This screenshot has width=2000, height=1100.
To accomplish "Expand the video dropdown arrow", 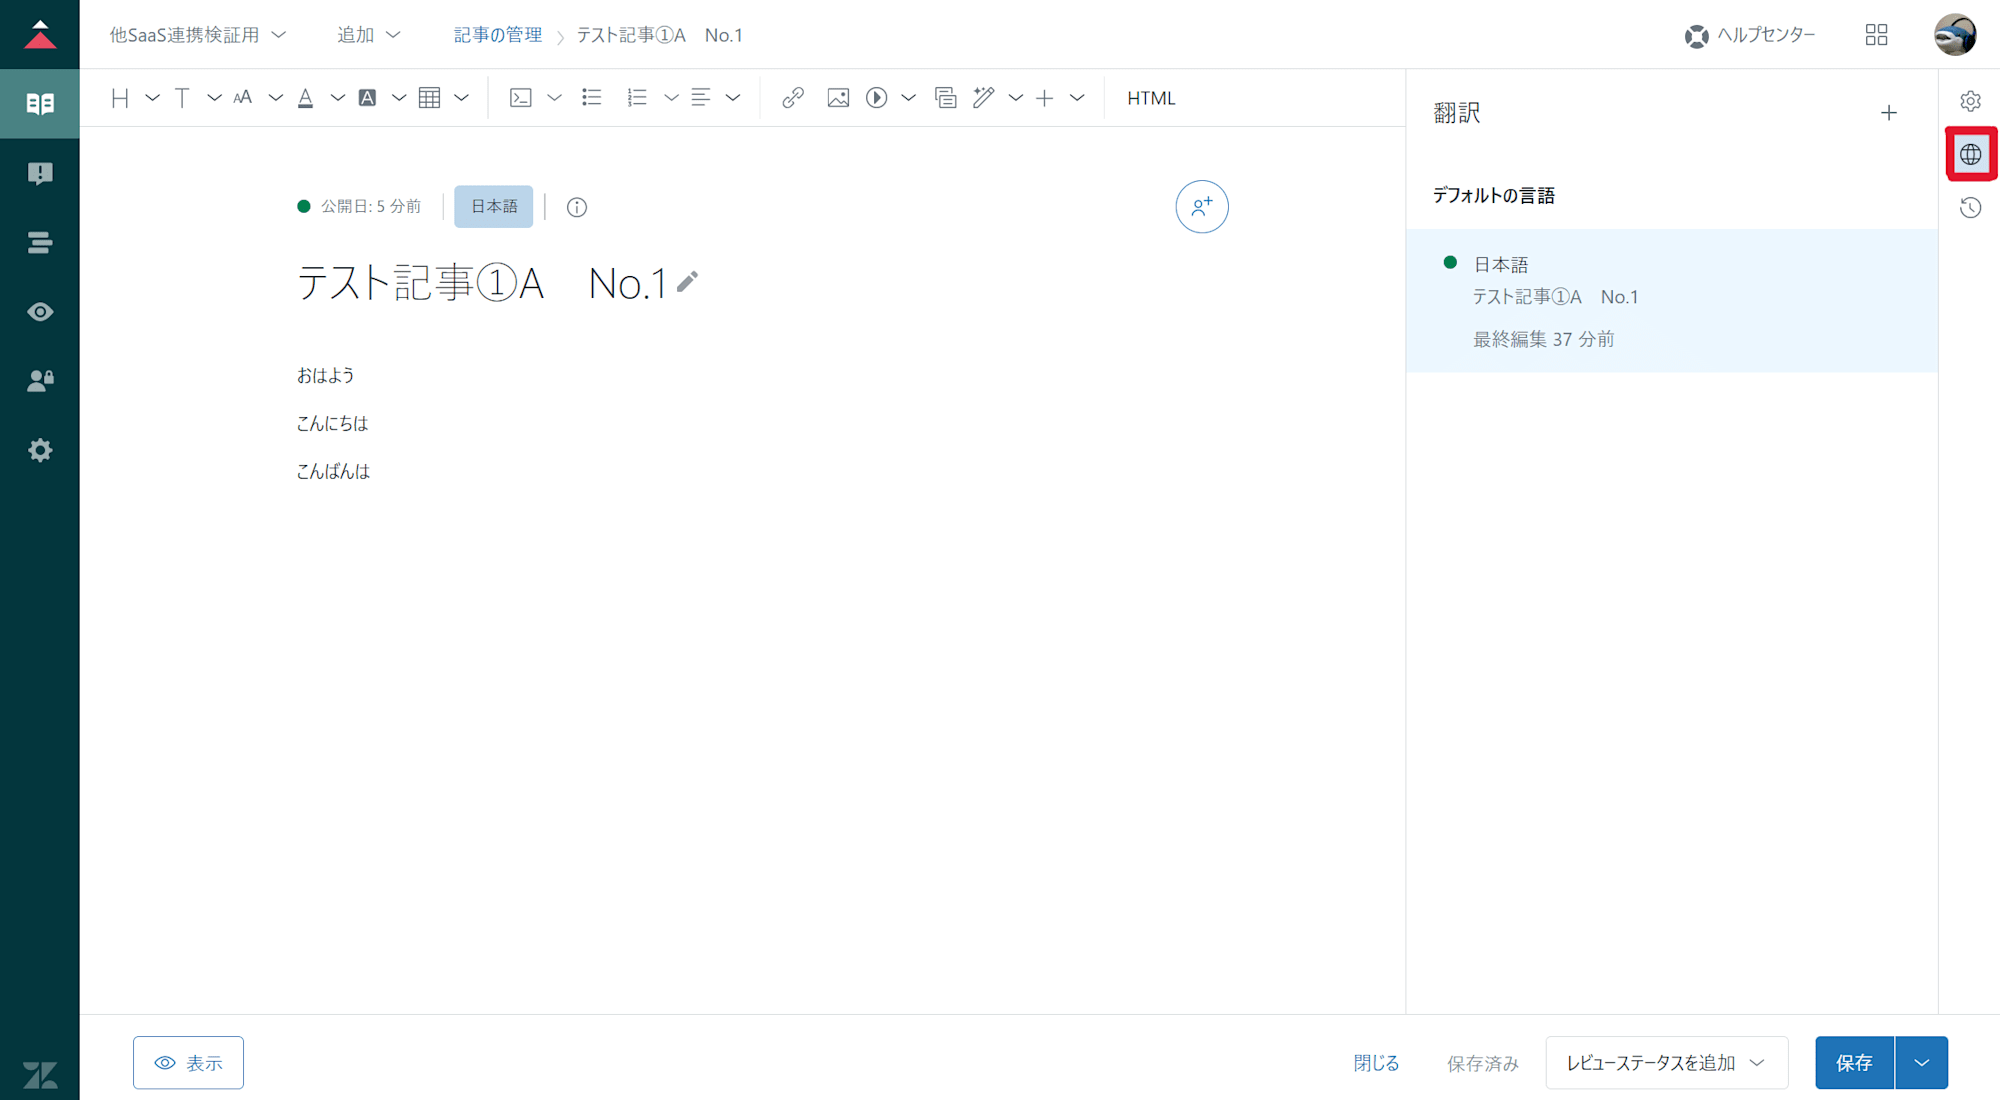I will (x=908, y=98).
